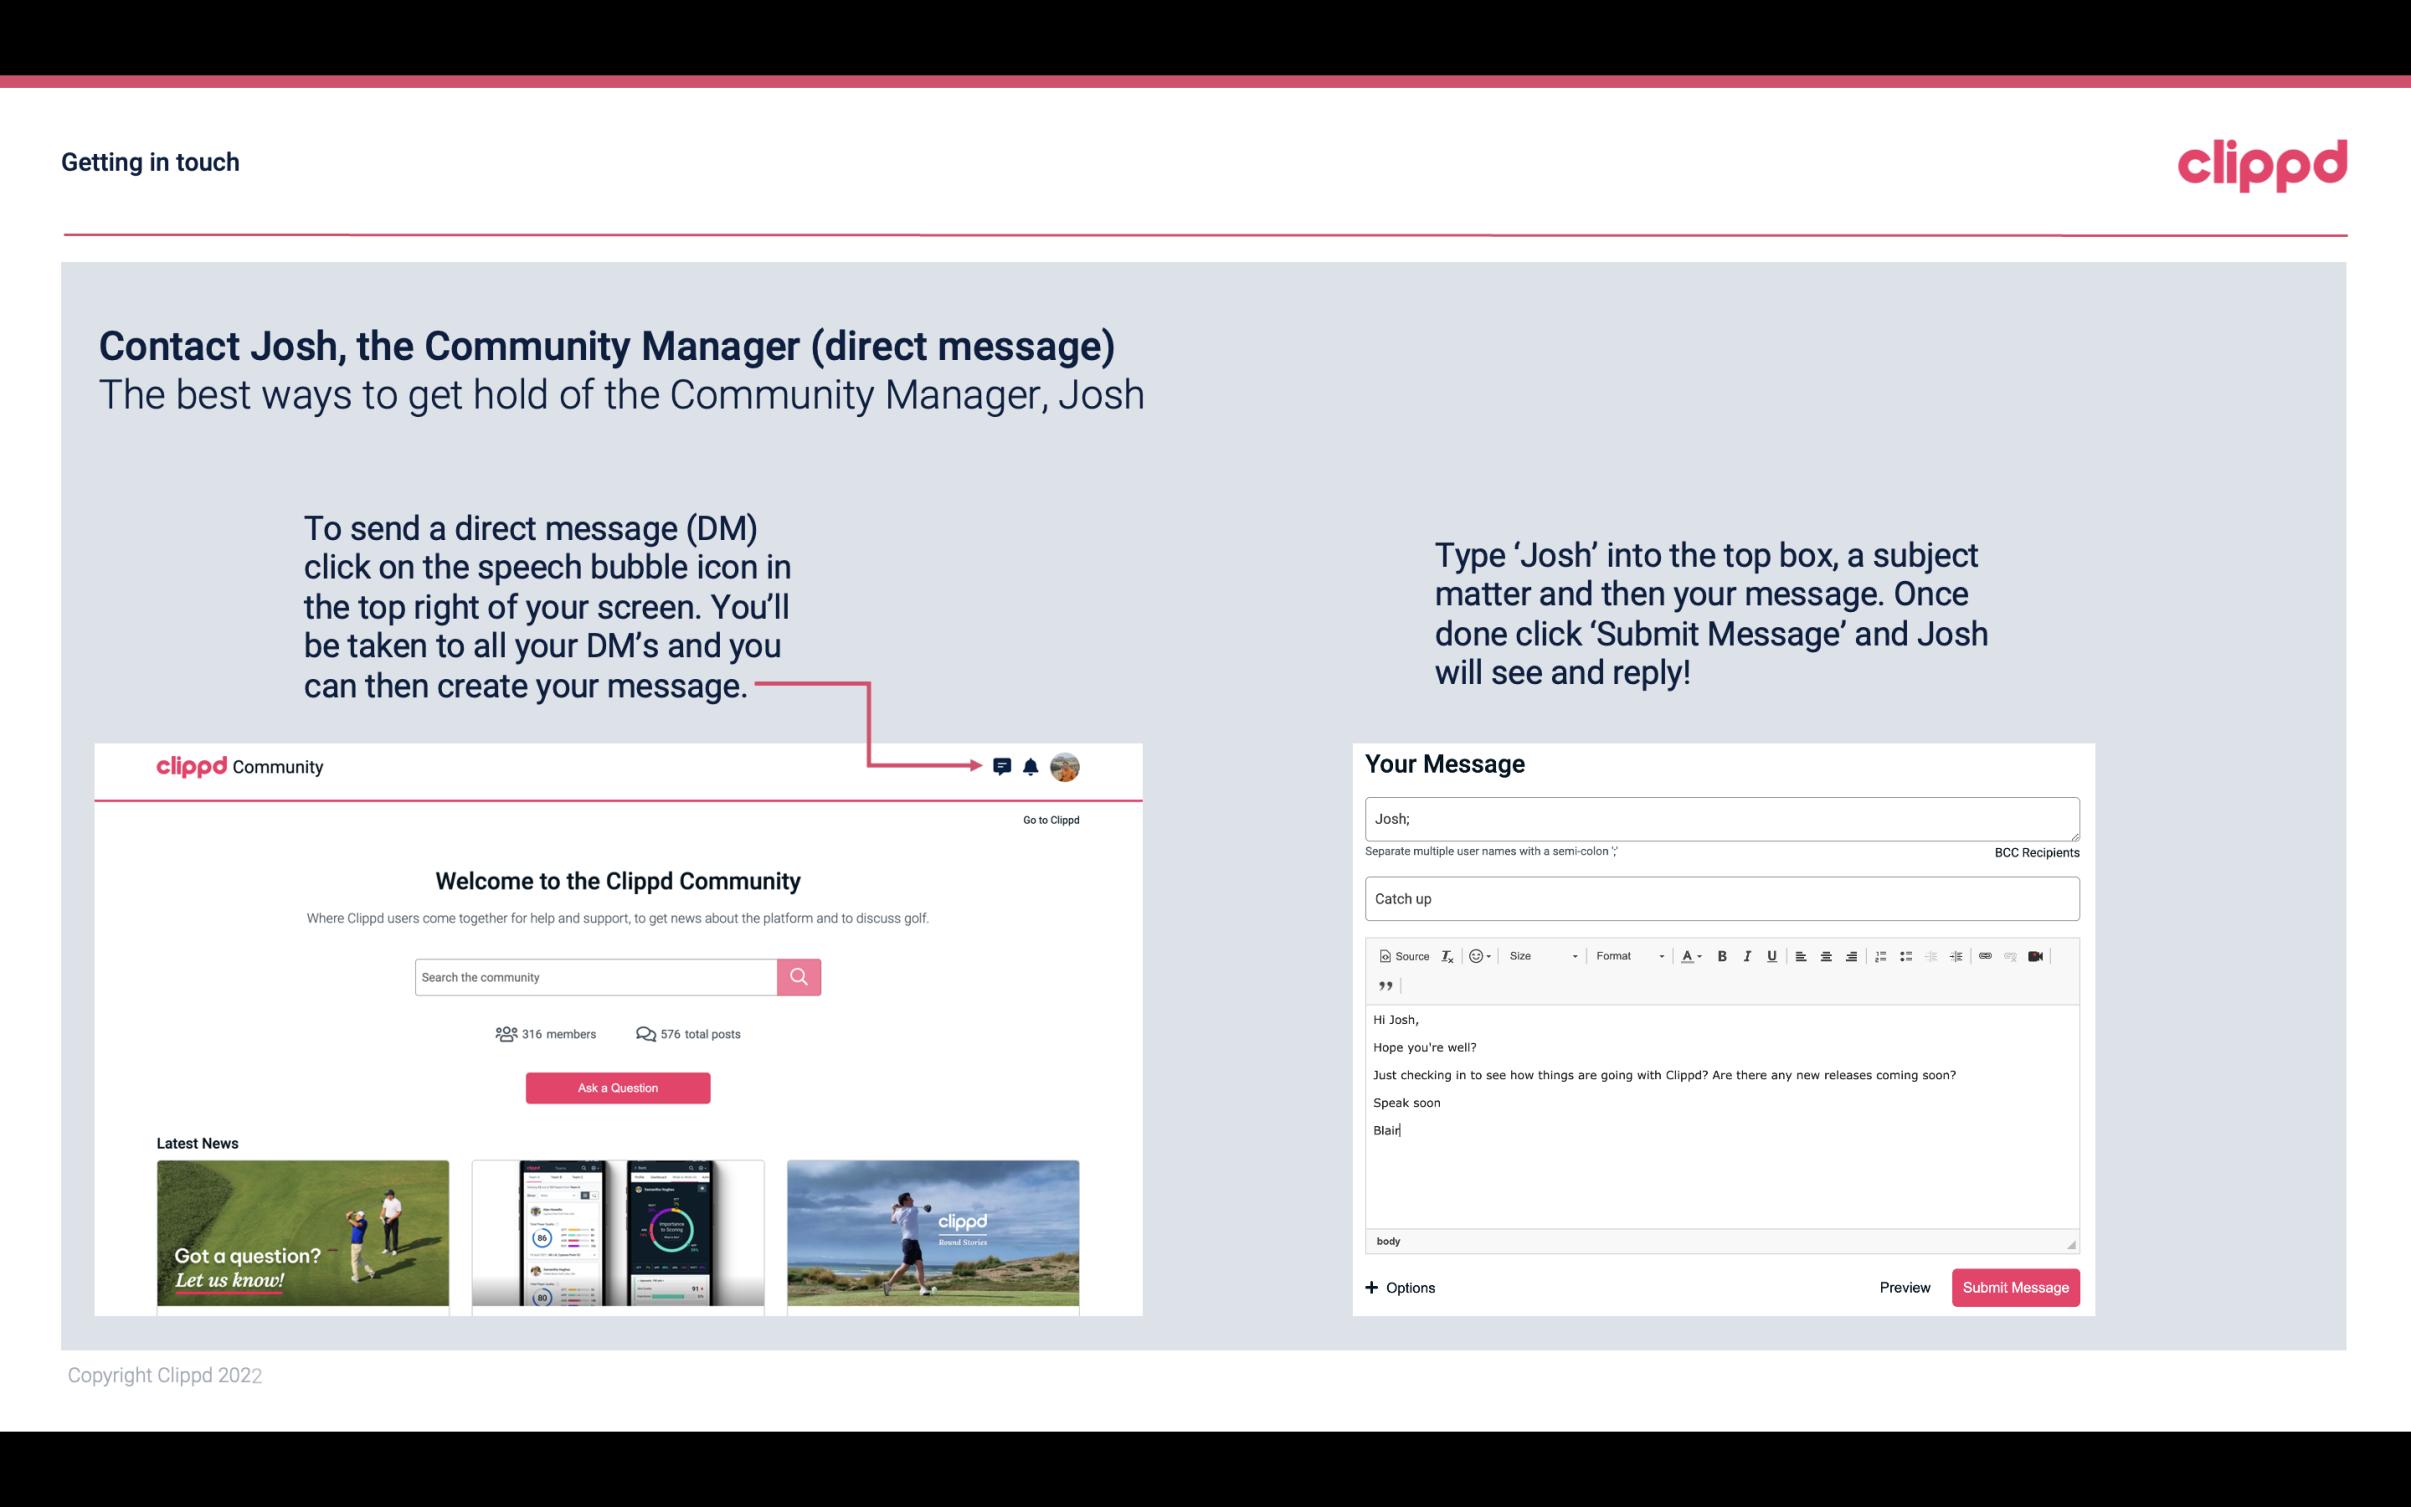Click the Ask a Question button
The height and width of the screenshot is (1507, 2411).
coord(618,1085)
